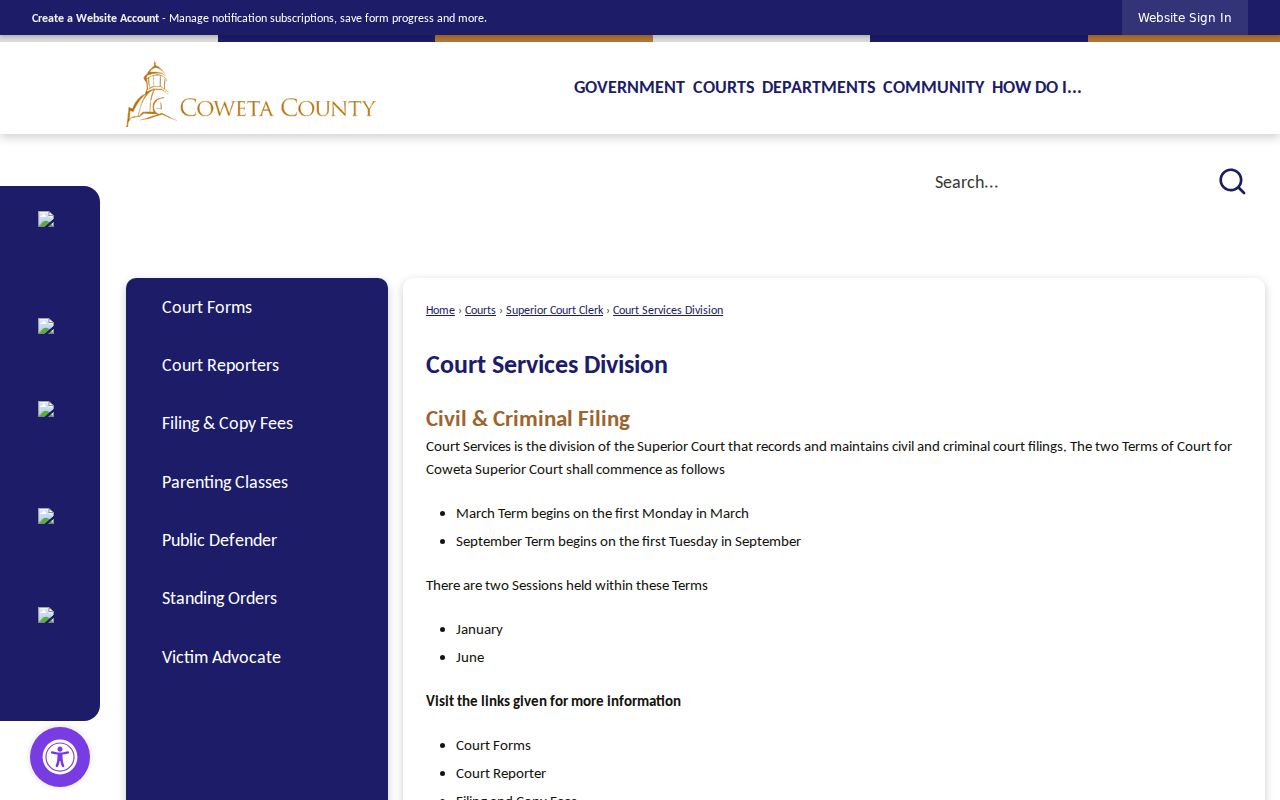Click the Court Services Division page heading
Image resolution: width=1280 pixels, height=800 pixels.
click(547, 365)
